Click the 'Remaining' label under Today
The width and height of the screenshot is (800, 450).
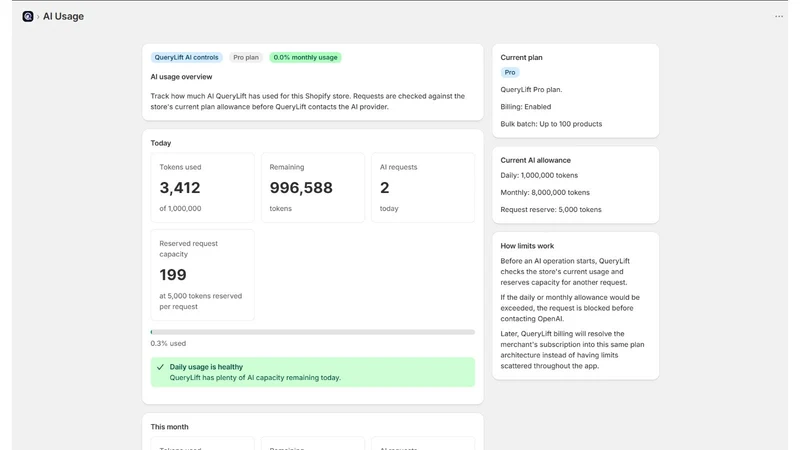287,167
